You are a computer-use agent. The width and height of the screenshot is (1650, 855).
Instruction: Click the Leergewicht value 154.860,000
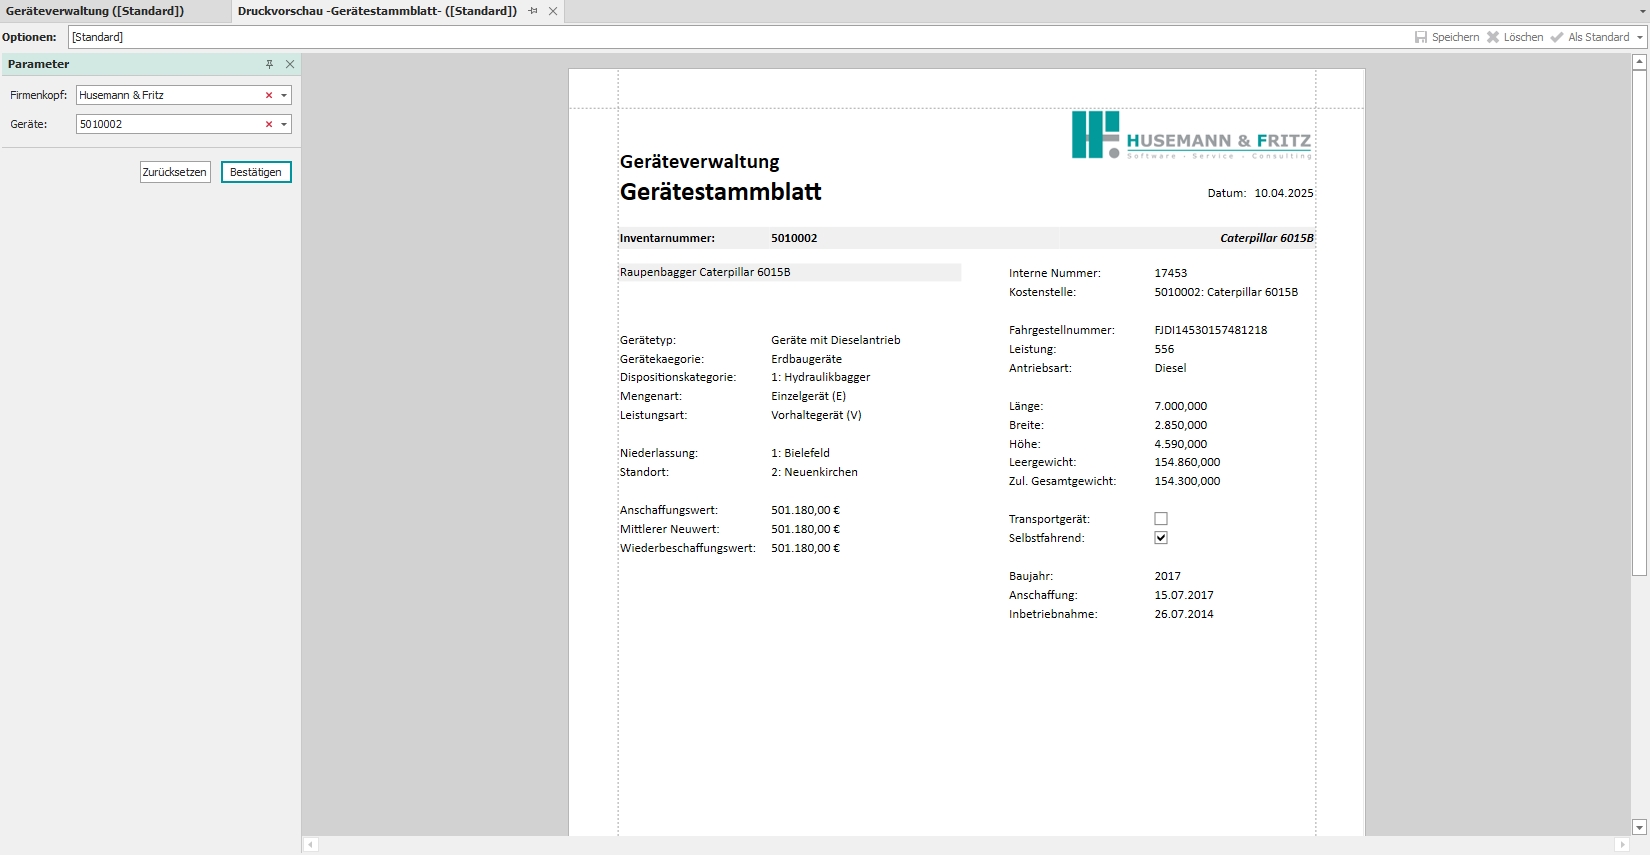click(1187, 462)
